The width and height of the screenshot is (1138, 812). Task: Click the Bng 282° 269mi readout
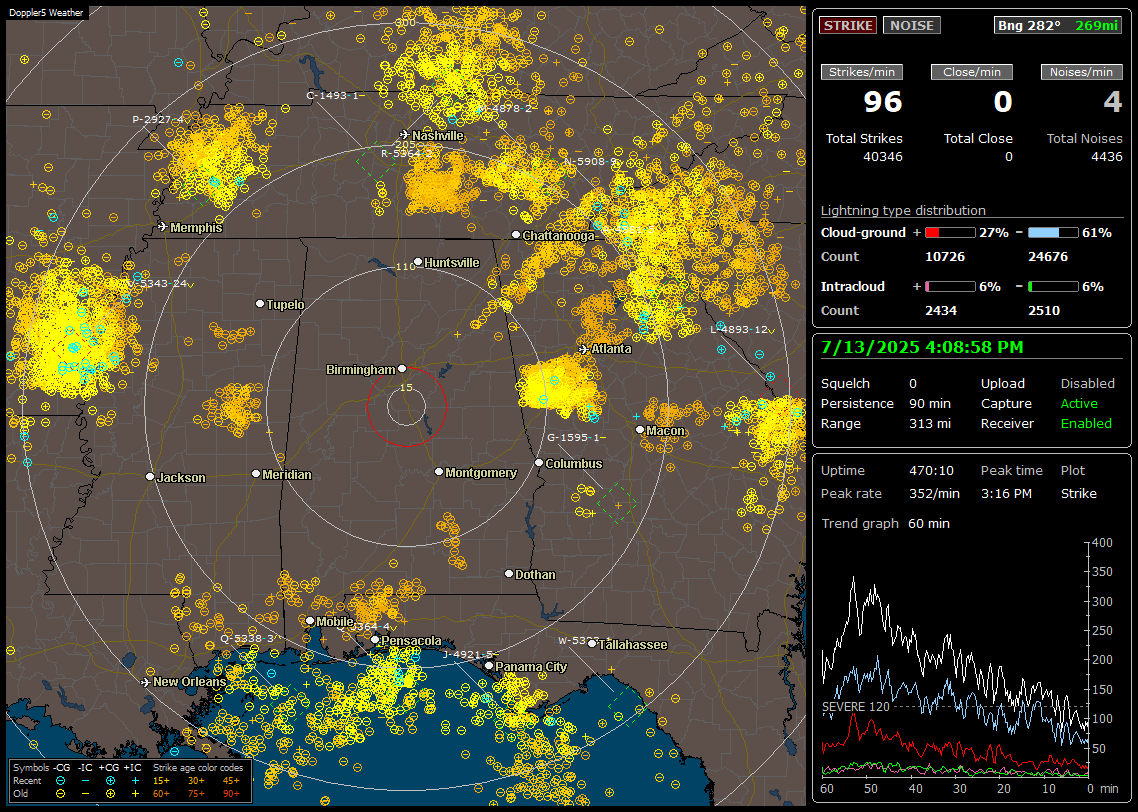tap(1057, 25)
